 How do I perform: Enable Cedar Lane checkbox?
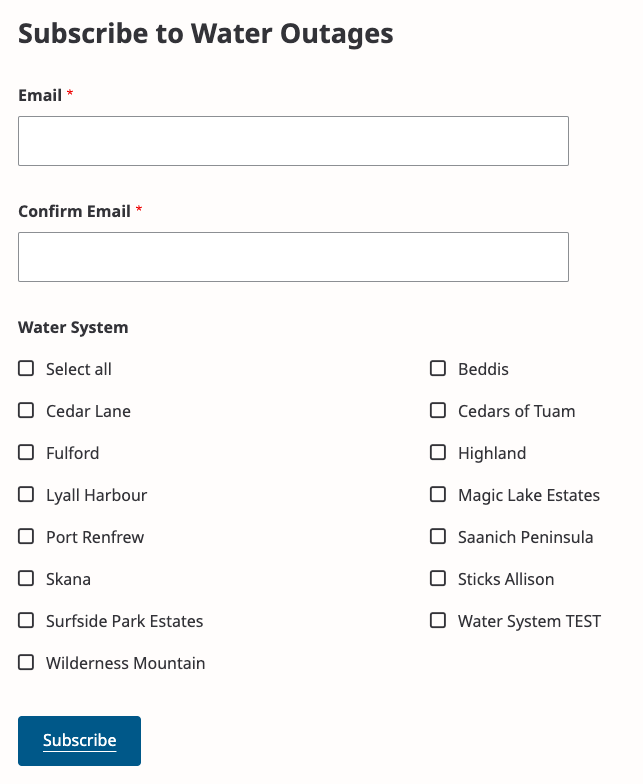point(26,411)
